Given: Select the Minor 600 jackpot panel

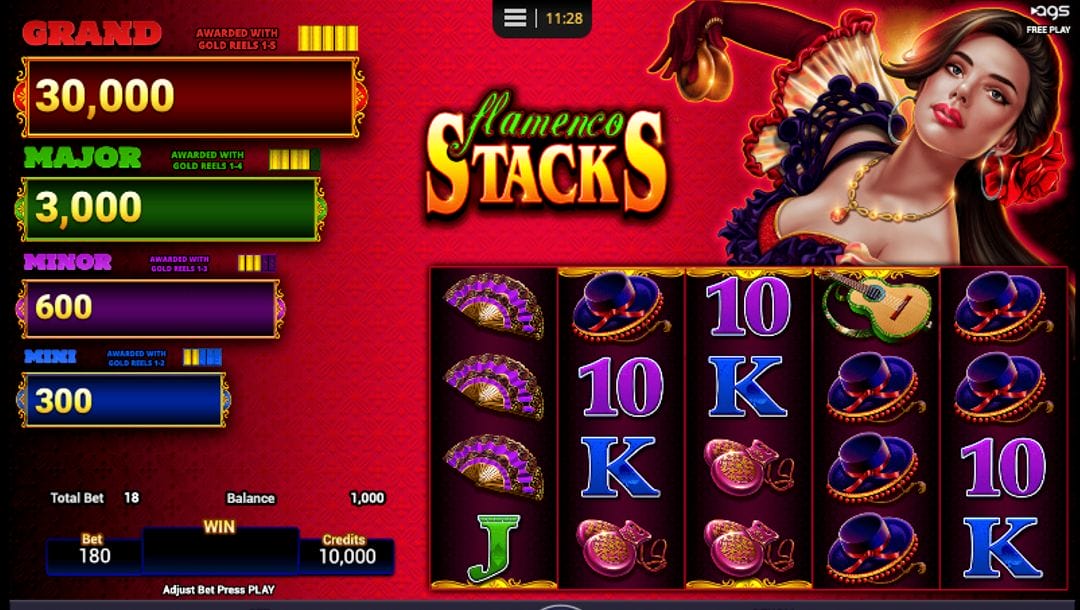Looking at the screenshot, I should [x=150, y=308].
